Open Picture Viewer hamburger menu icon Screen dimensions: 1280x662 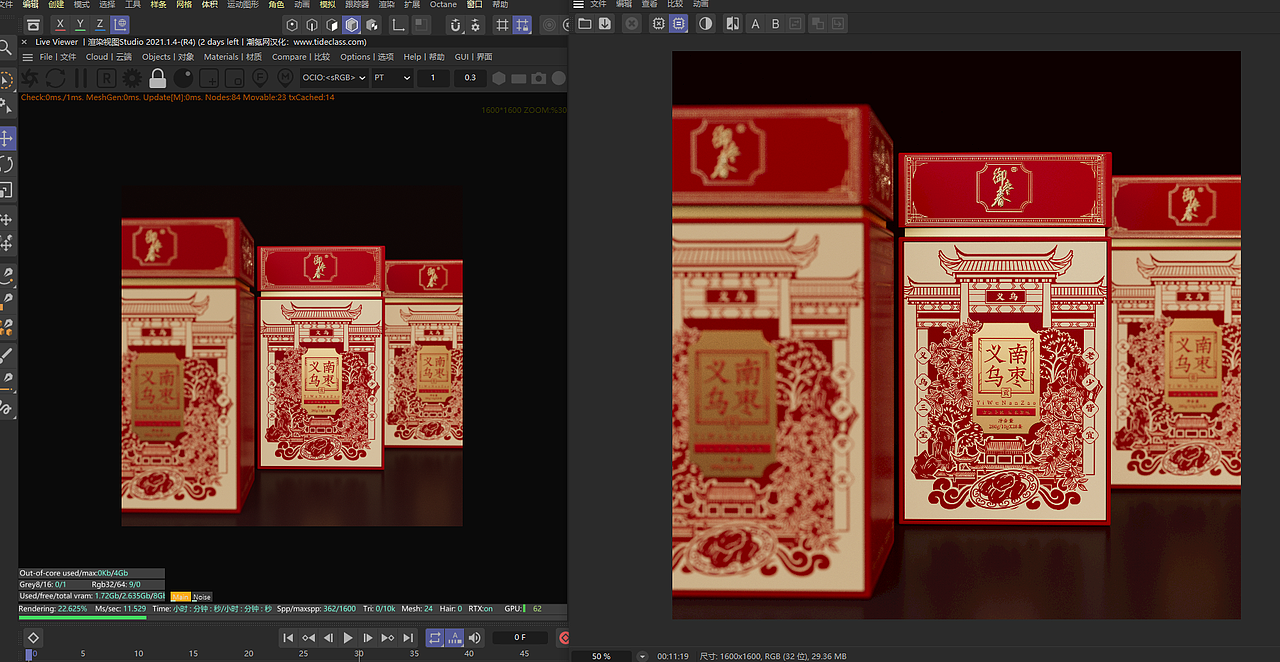pos(579,5)
